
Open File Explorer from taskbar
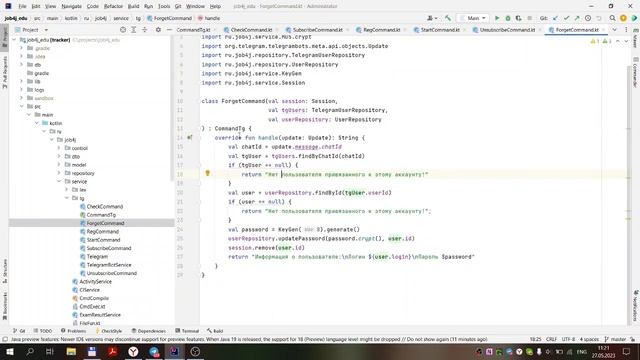pyautogui.click(x=71, y=351)
